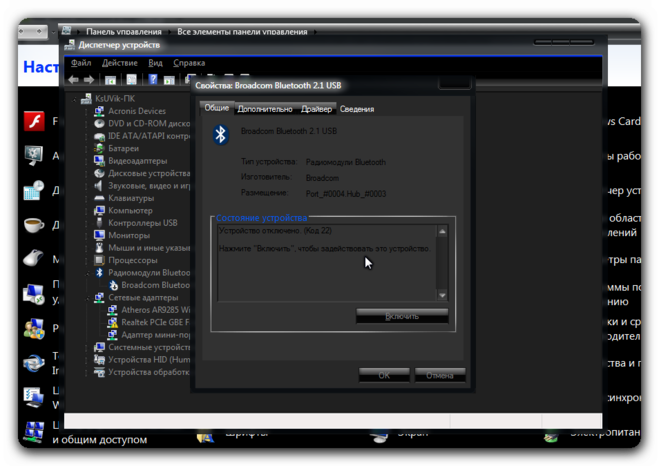Image resolution: width=659 pixels, height=466 pixels.
Task: Click the status box scrollbar down arrow
Action: point(442,295)
